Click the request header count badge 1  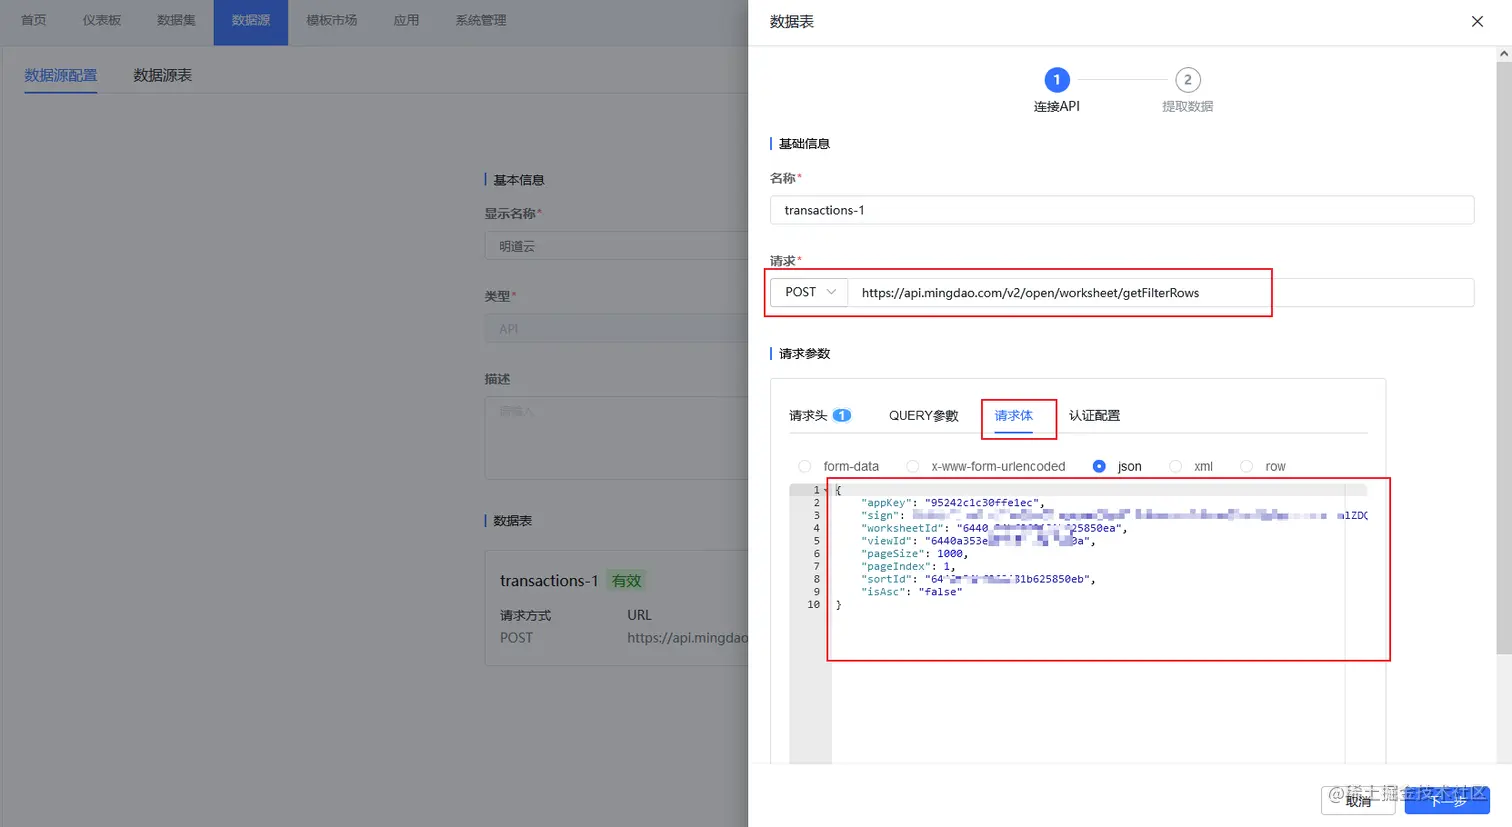point(842,415)
